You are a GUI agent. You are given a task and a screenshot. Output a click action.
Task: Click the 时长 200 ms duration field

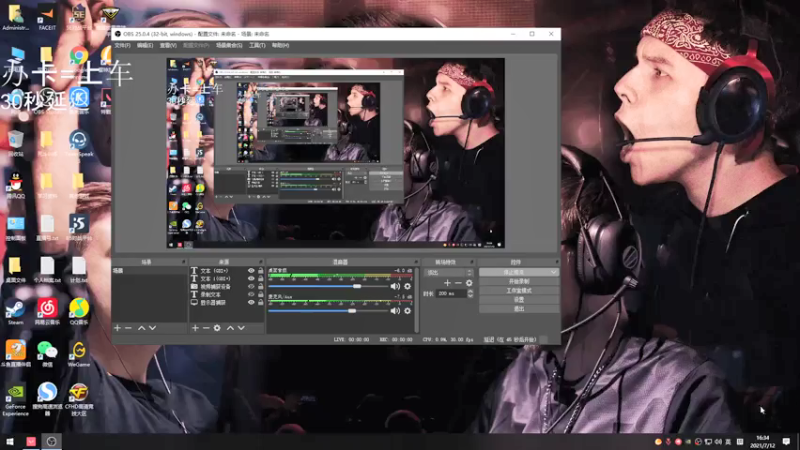point(452,293)
